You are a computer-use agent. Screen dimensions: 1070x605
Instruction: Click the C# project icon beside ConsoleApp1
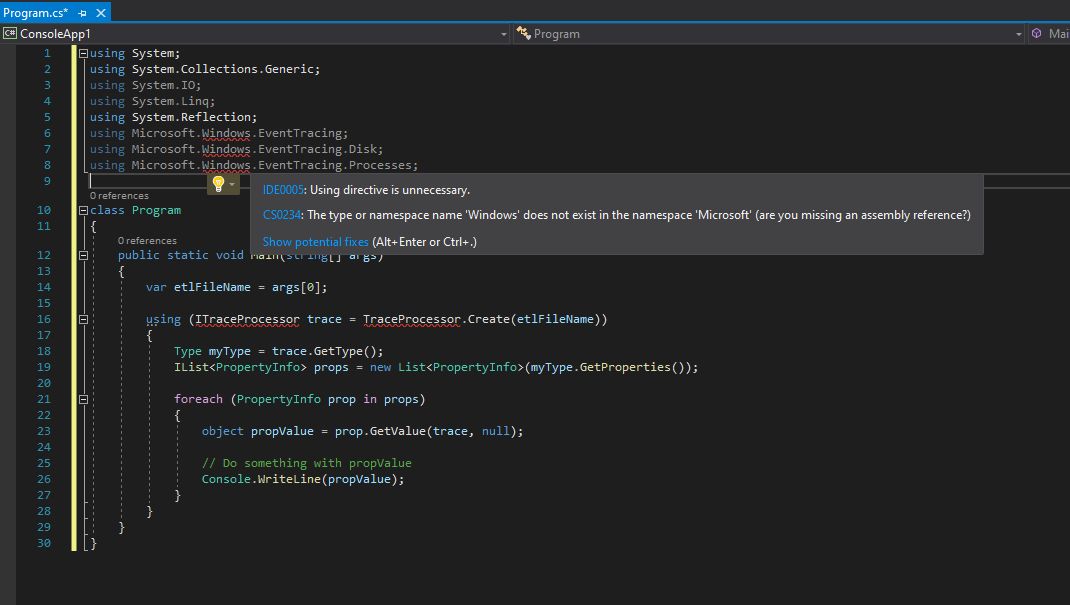point(10,33)
